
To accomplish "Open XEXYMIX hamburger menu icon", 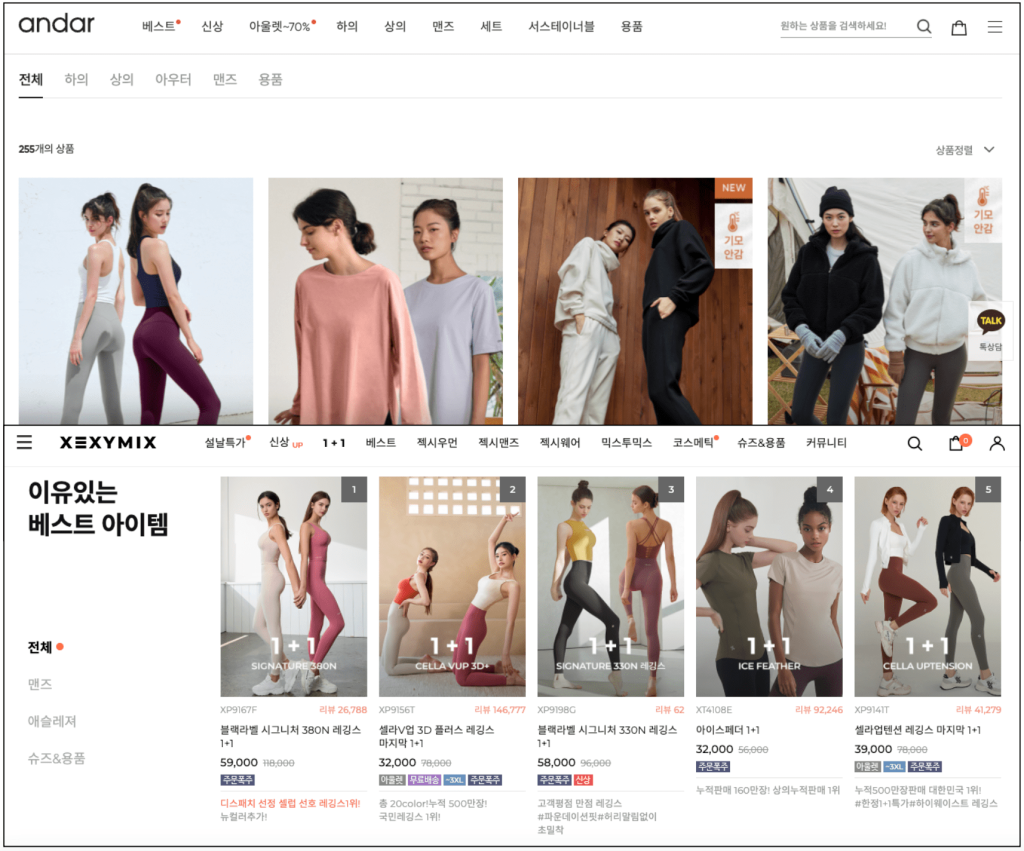I will [x=24, y=442].
